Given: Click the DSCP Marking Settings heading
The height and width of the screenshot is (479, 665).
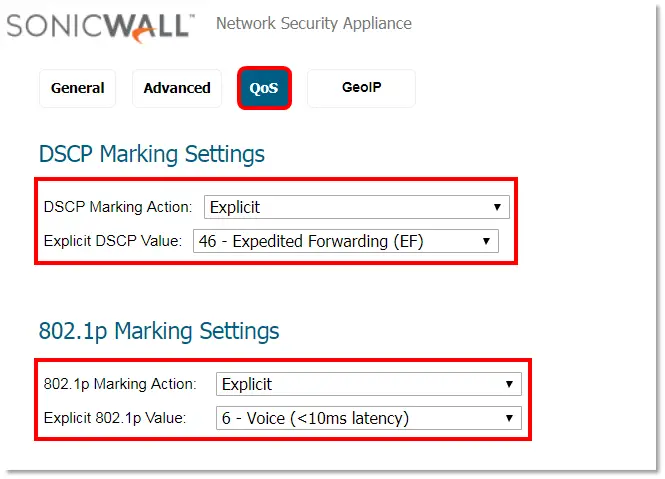Looking at the screenshot, I should 152,154.
